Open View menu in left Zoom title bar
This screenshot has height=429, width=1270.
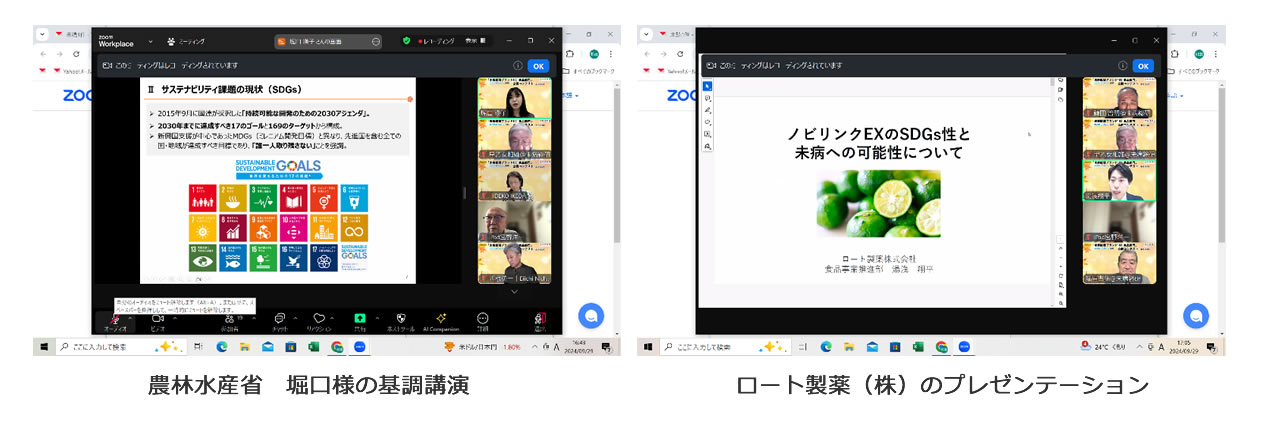point(474,41)
